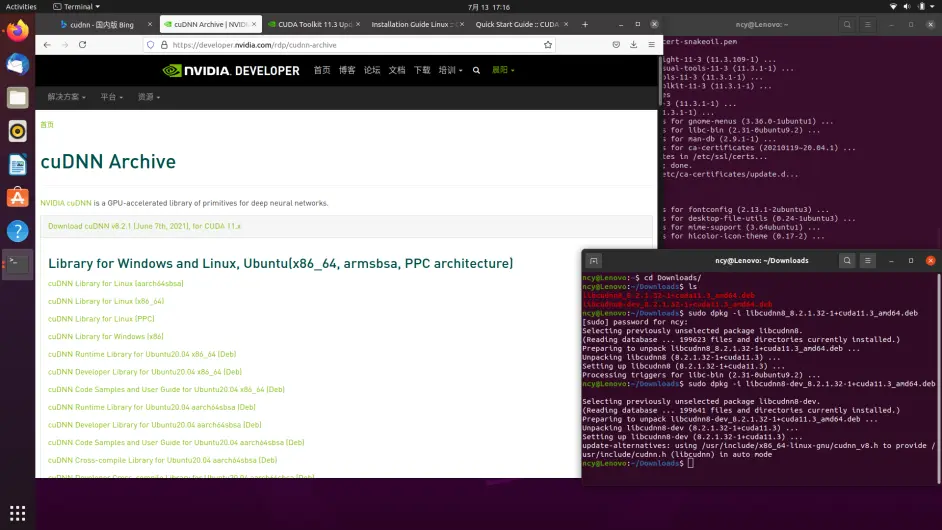Click tracking protection shield icon

coord(151,44)
